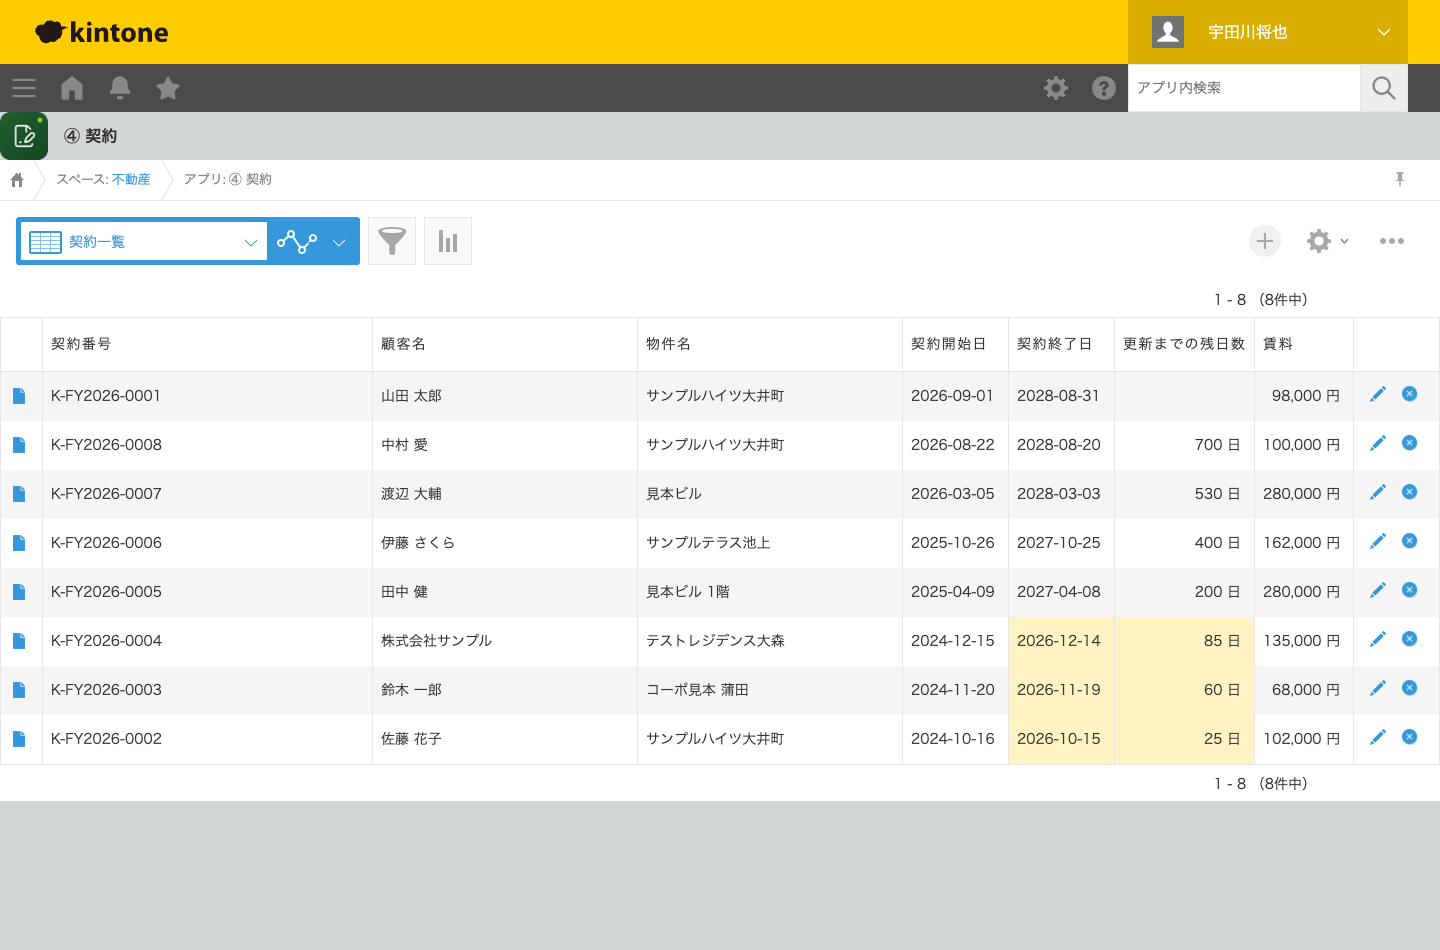Click the 更新までの残日数 column header

tap(1184, 344)
